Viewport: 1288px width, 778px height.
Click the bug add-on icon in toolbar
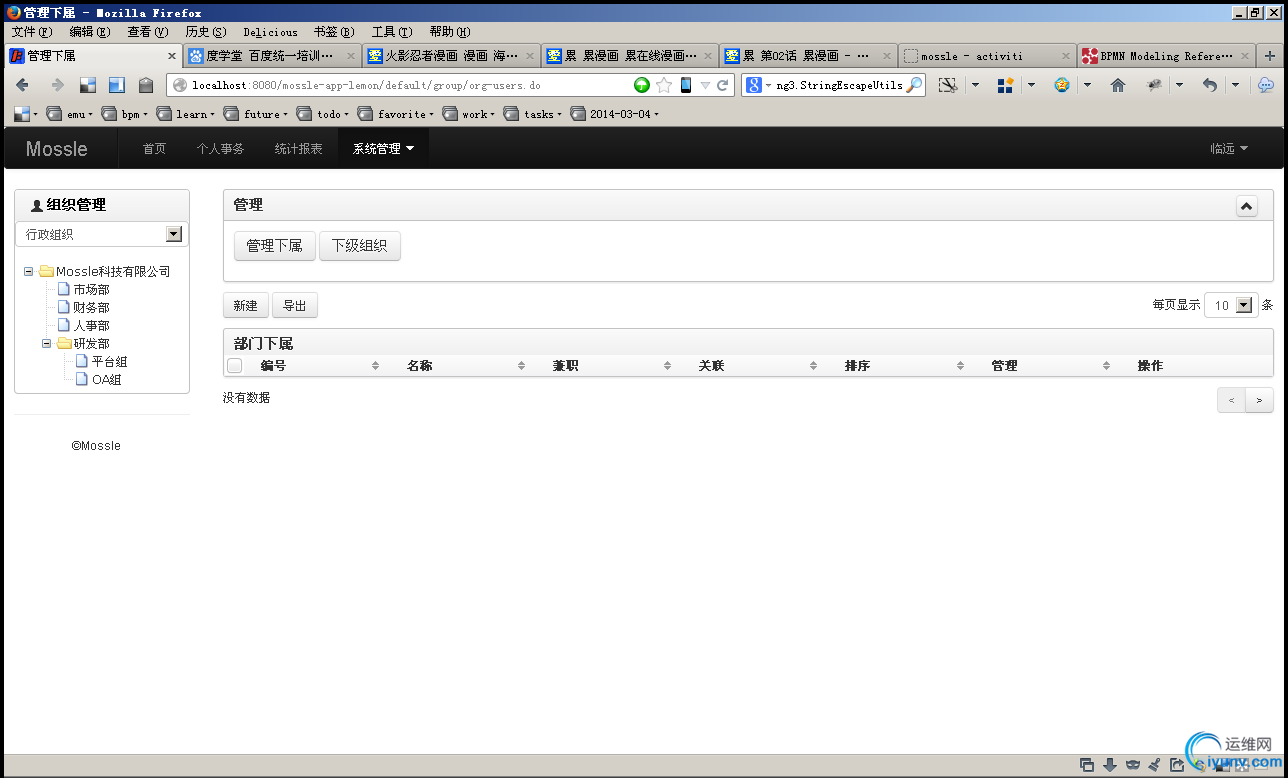(1154, 86)
